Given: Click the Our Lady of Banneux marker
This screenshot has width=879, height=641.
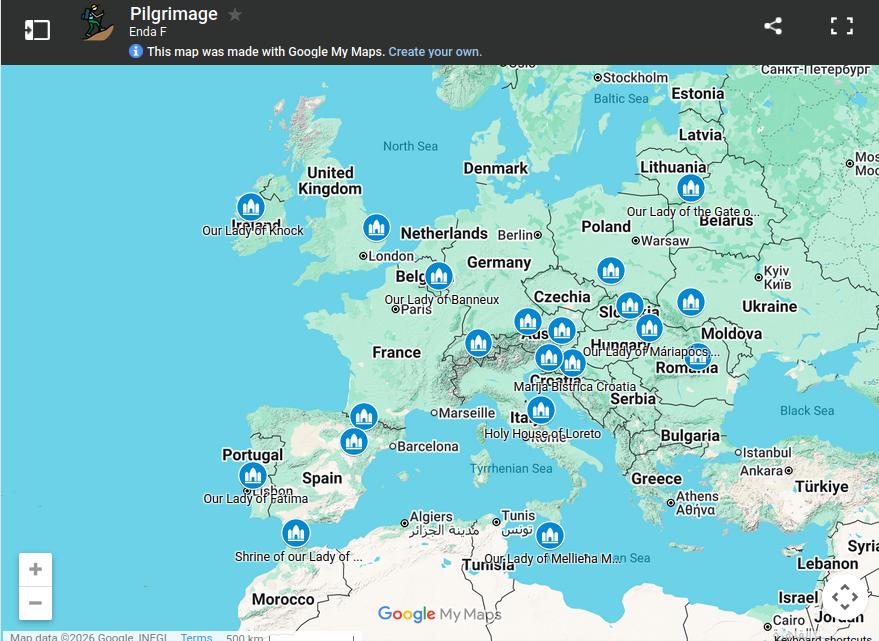Looking at the screenshot, I should click(439, 276).
